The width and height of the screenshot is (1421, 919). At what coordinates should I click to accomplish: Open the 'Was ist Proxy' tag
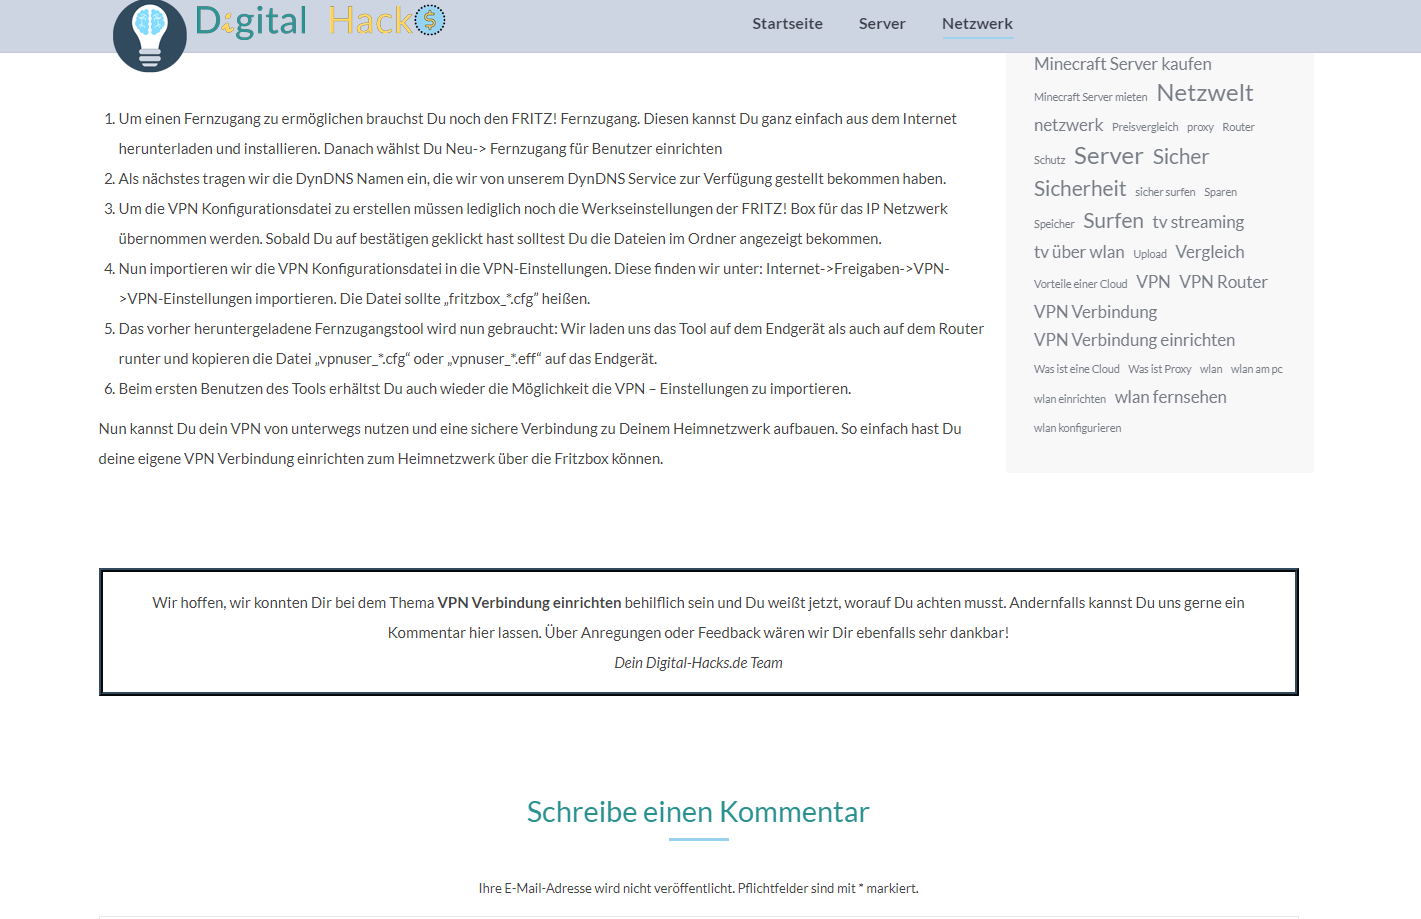click(x=1159, y=369)
